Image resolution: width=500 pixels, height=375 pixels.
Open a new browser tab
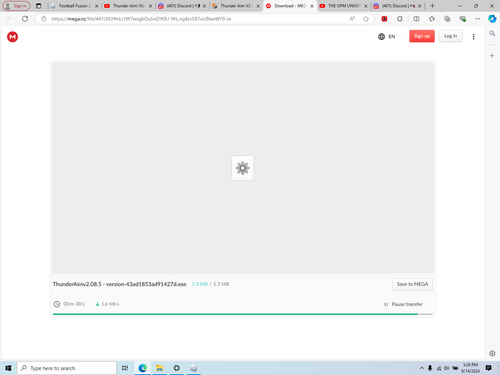[432, 6]
